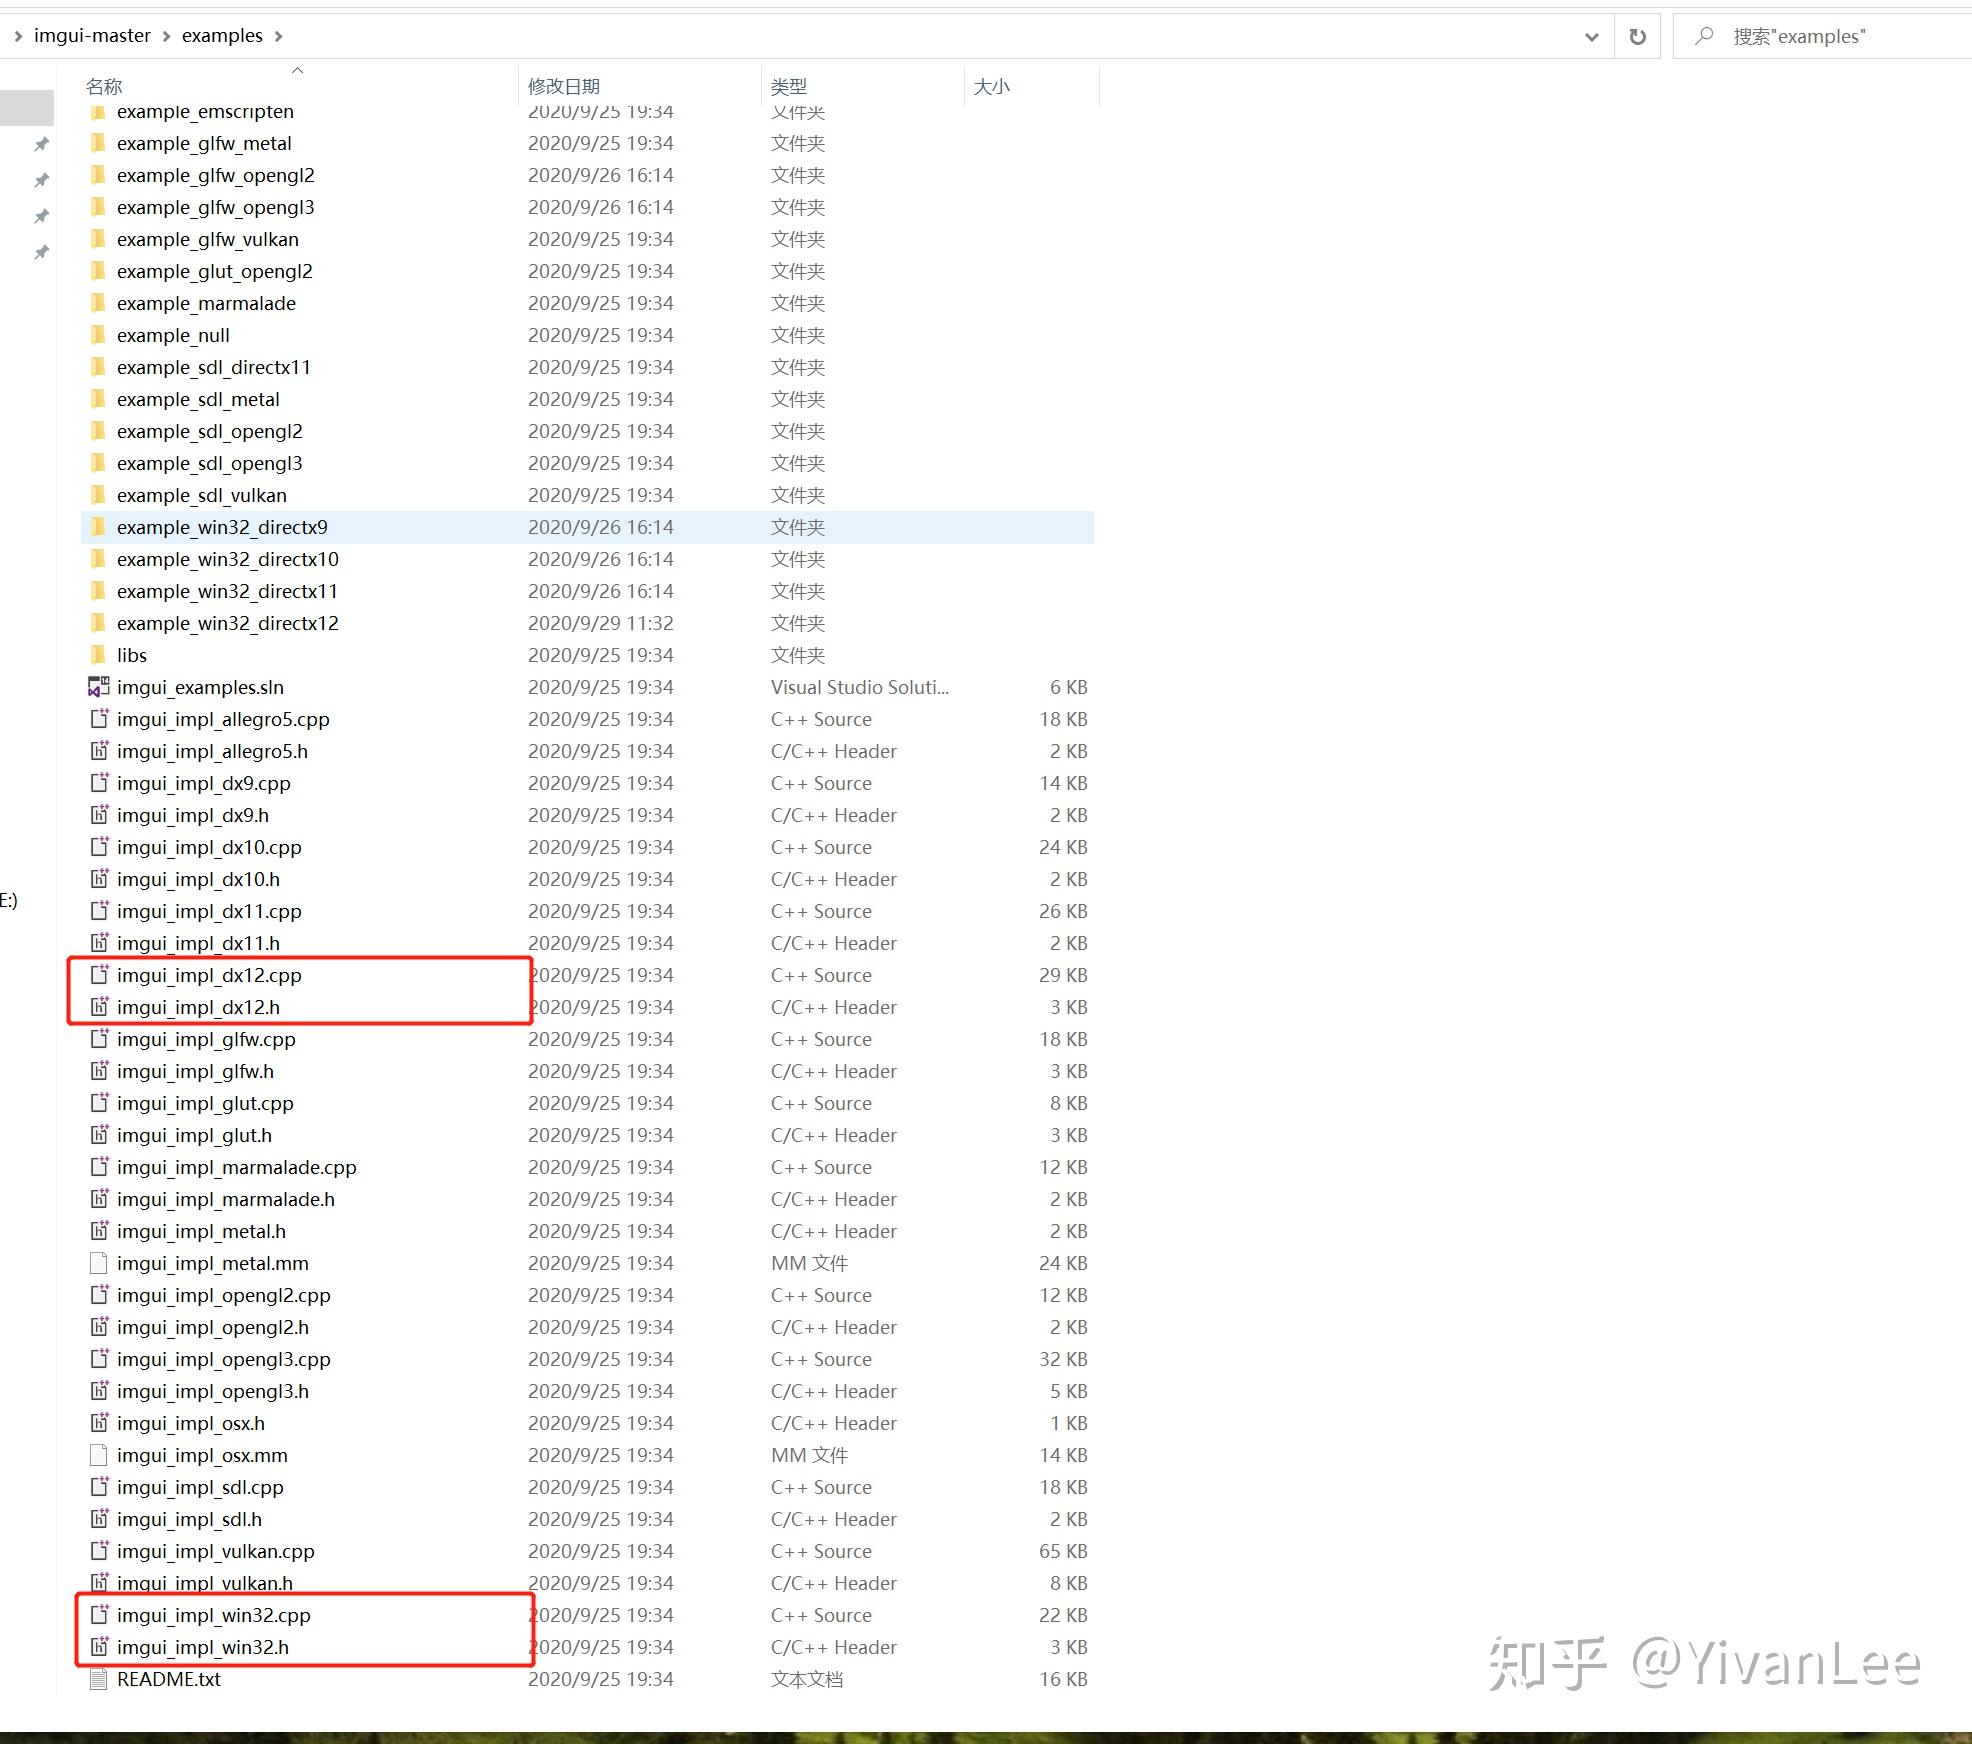Sort by the 大小 column header
The width and height of the screenshot is (1972, 1744).
tap(992, 87)
